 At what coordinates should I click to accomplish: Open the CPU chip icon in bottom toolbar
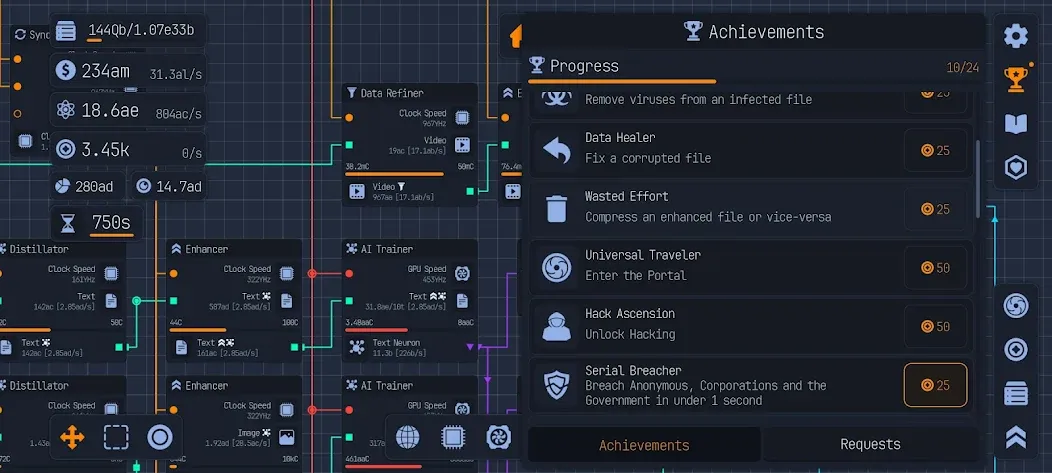pyautogui.click(x=453, y=437)
